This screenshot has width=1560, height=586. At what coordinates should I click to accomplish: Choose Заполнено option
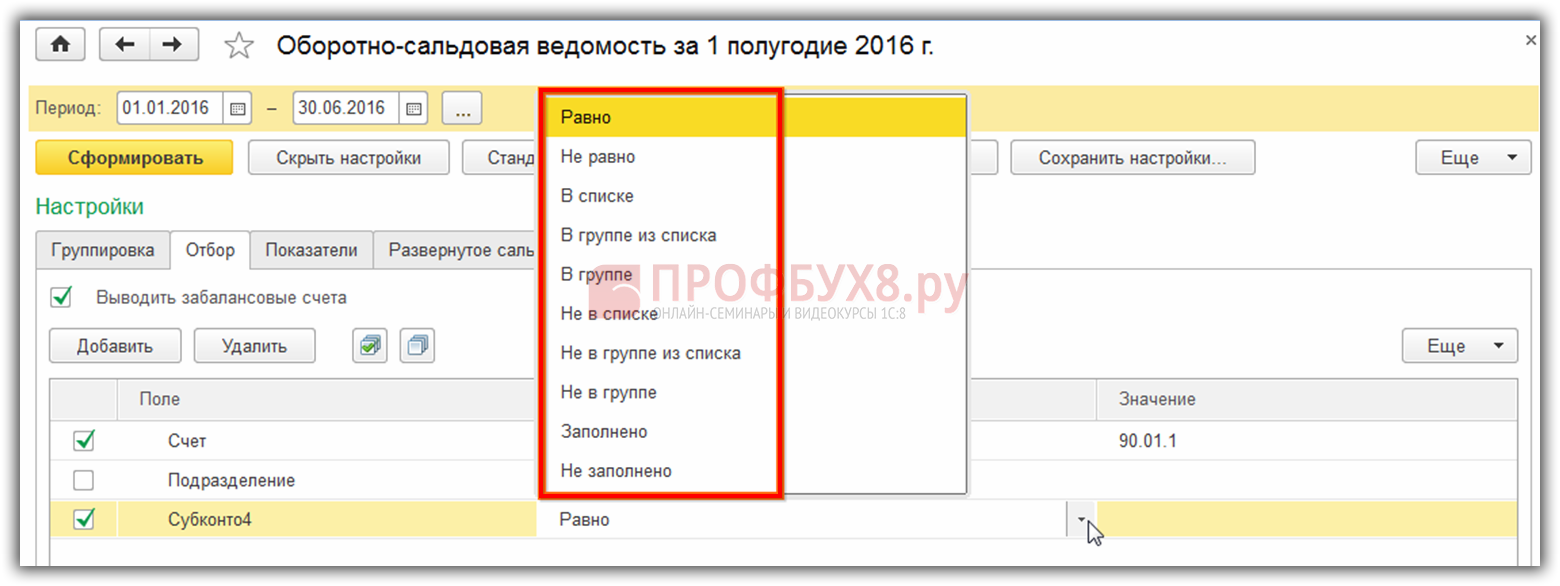(756, 432)
